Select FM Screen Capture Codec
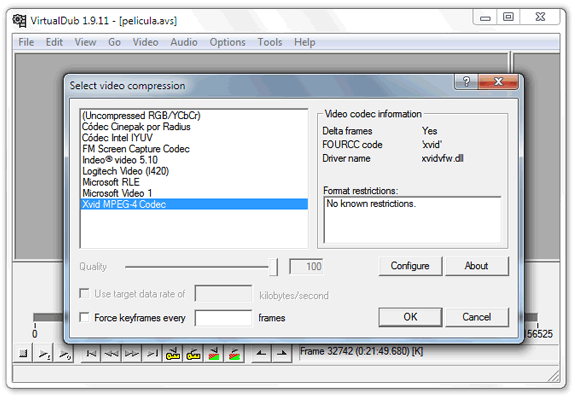Screen dimensions: 575x400 194,149
